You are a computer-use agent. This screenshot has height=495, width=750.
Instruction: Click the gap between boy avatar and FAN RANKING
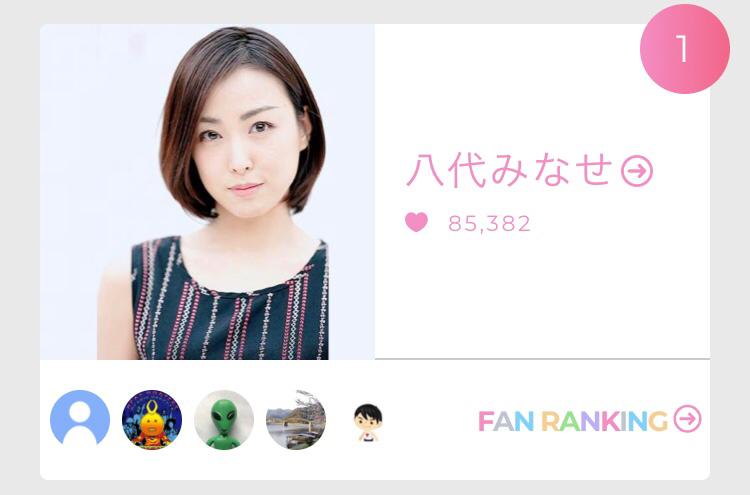430,421
